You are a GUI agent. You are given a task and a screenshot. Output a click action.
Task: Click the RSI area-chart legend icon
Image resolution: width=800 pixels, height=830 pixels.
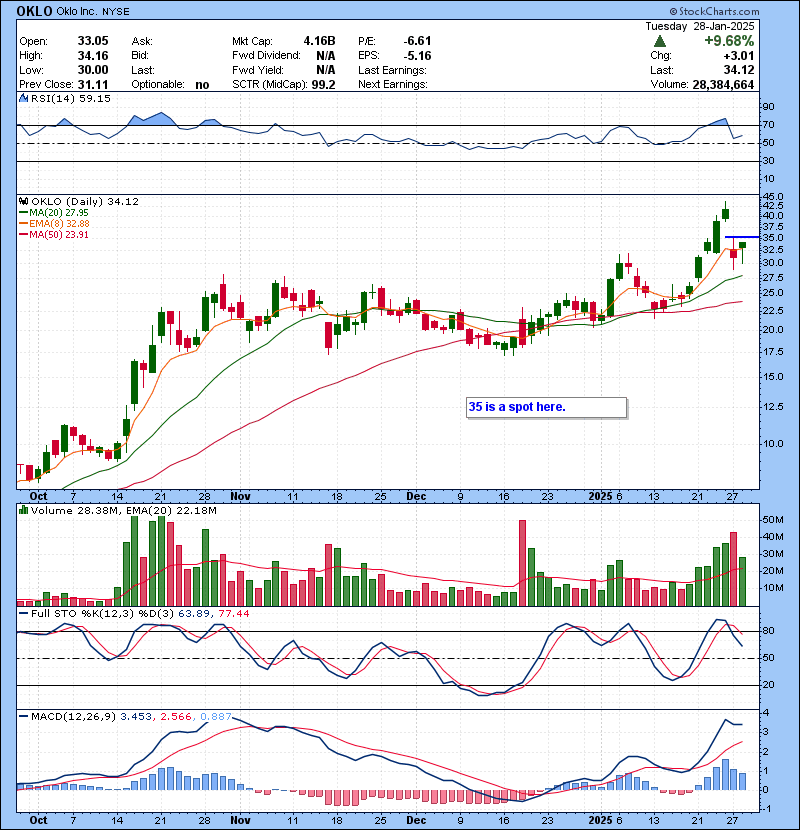(x=23, y=98)
